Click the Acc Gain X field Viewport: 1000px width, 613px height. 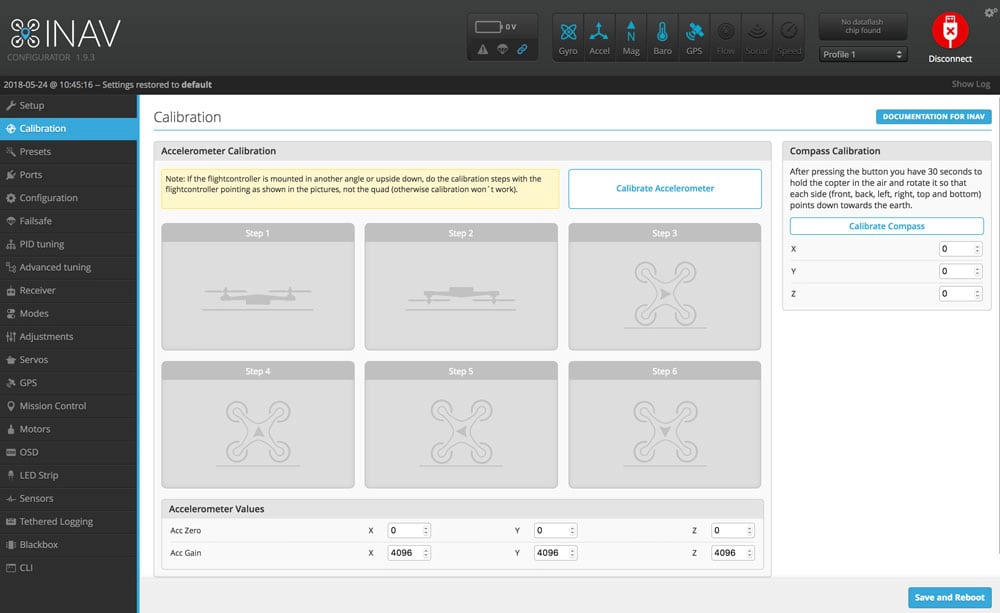[409, 552]
